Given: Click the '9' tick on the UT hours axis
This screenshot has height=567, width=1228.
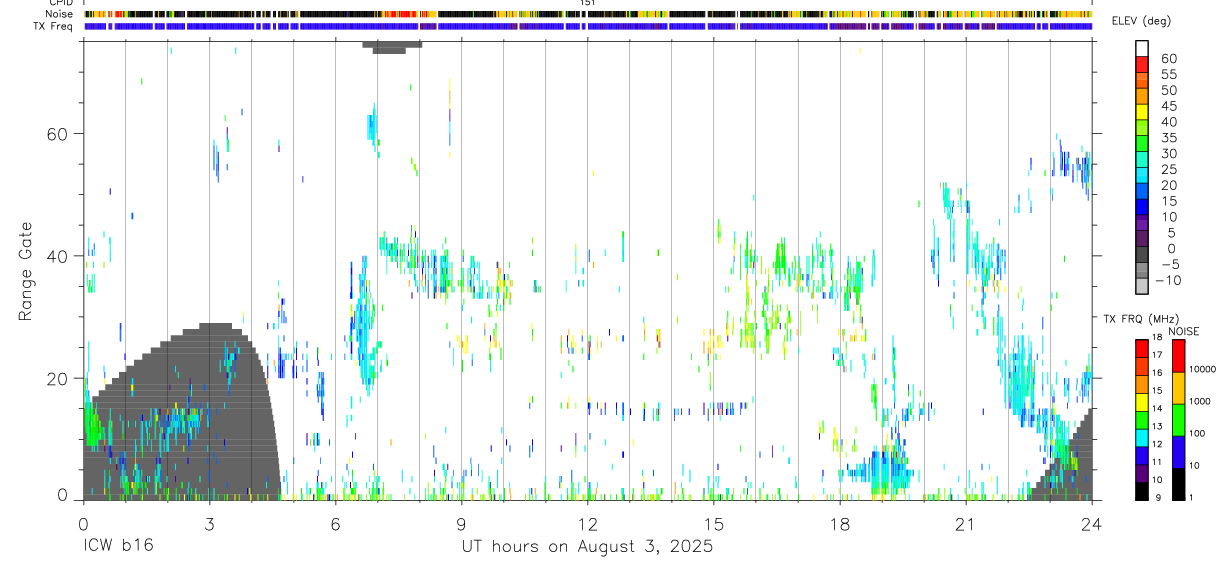Looking at the screenshot, I should (461, 524).
